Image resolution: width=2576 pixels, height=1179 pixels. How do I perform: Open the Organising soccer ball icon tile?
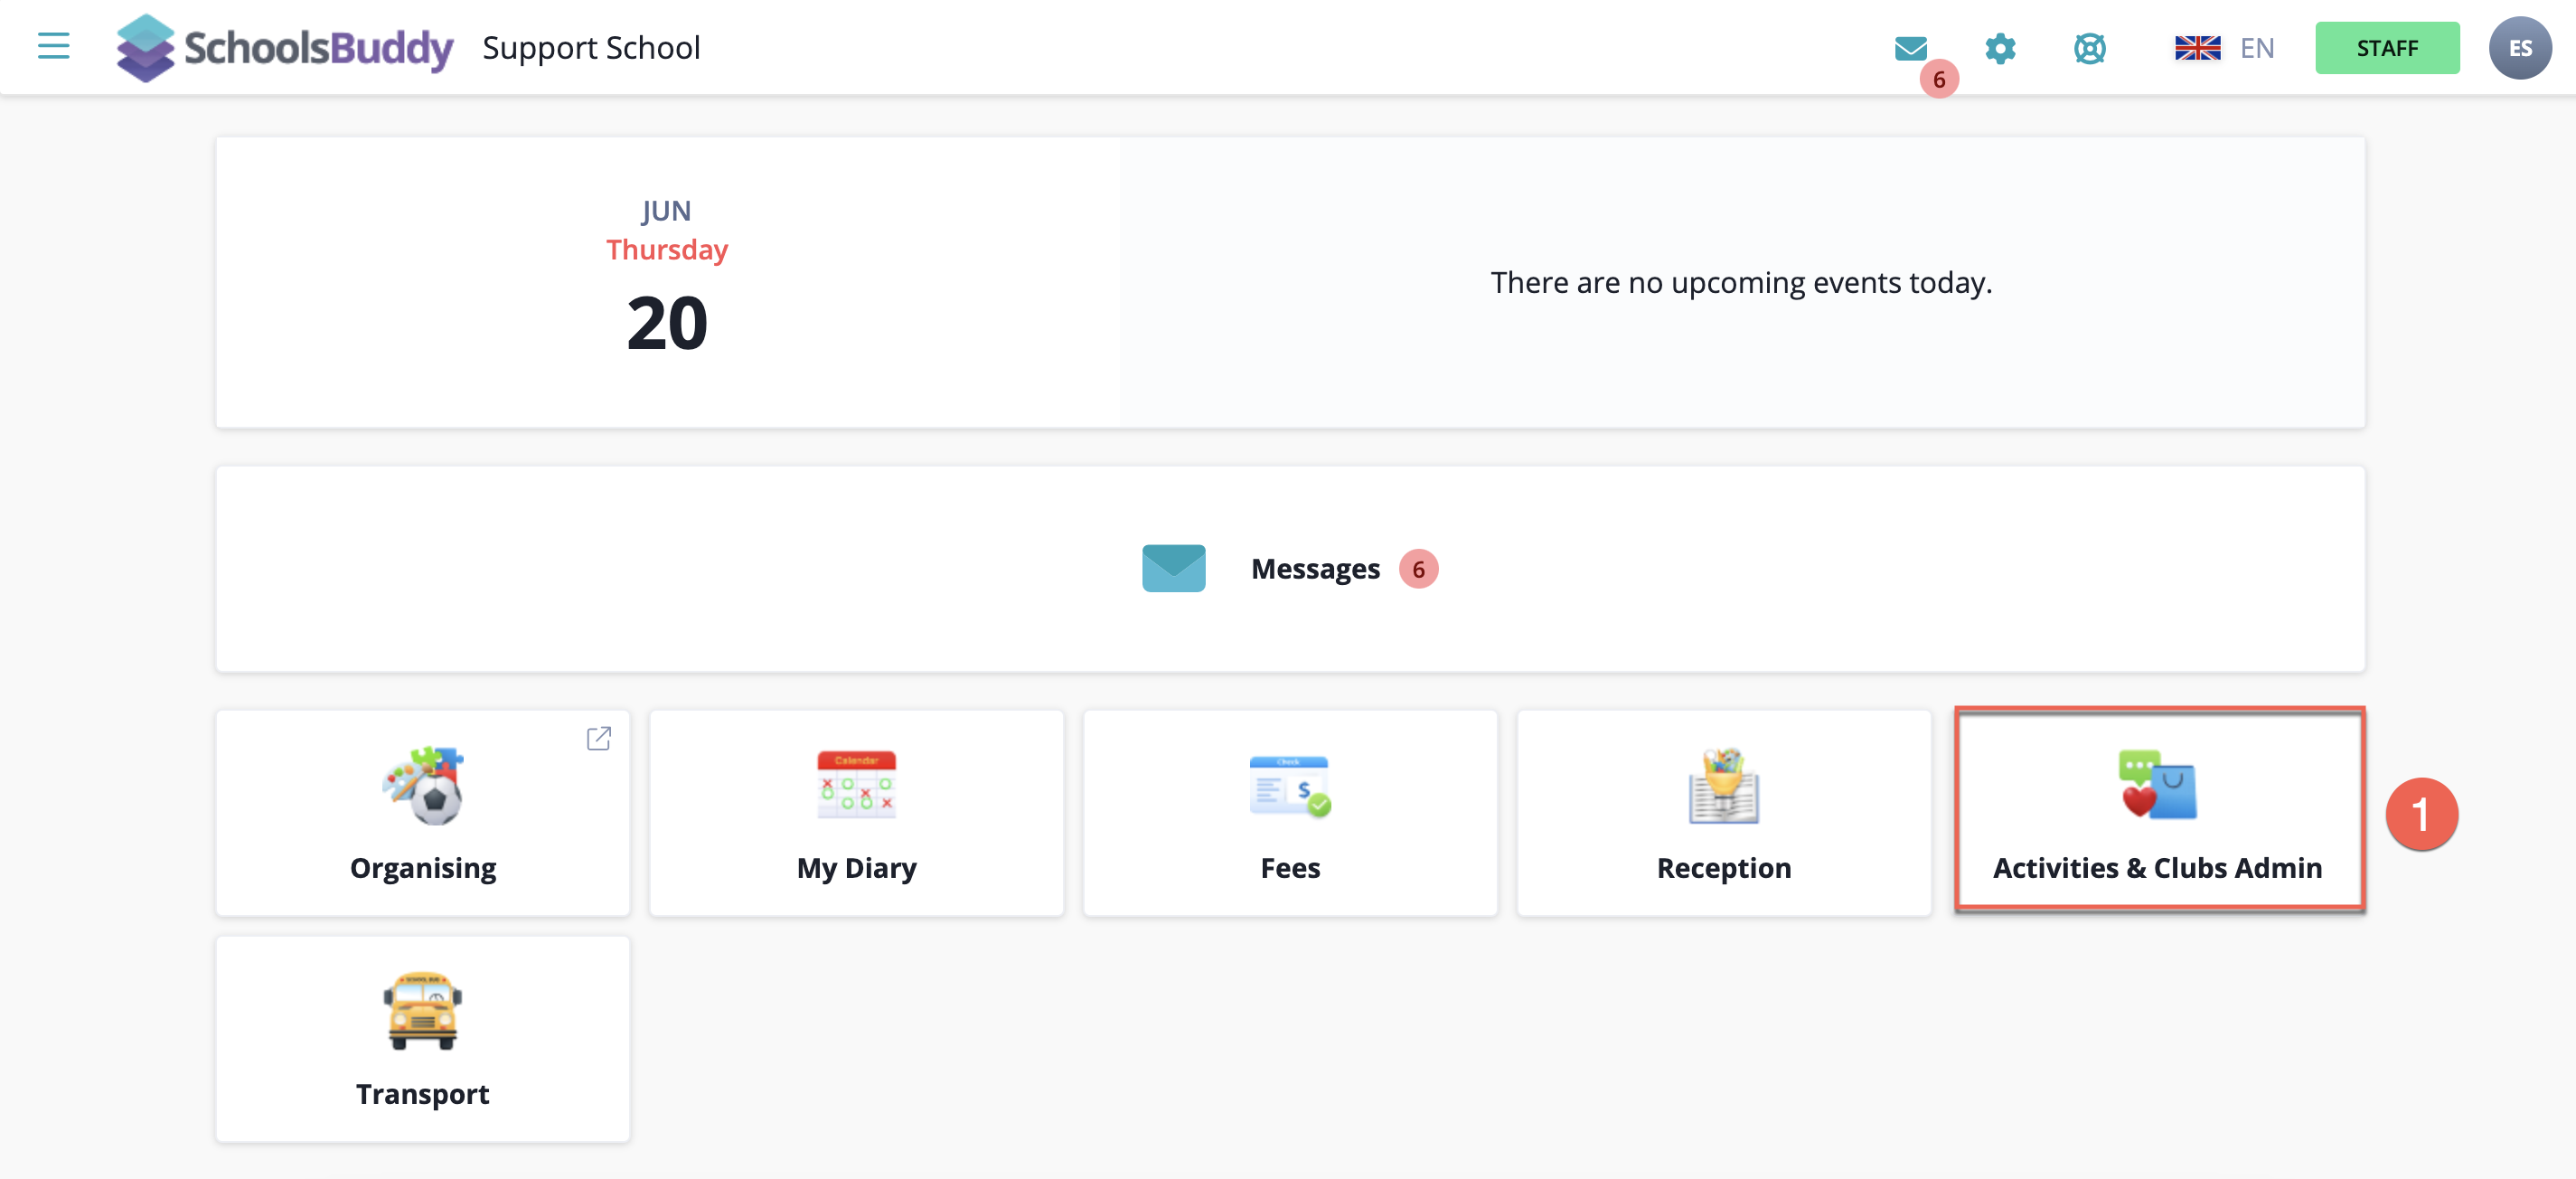pyautogui.click(x=423, y=786)
